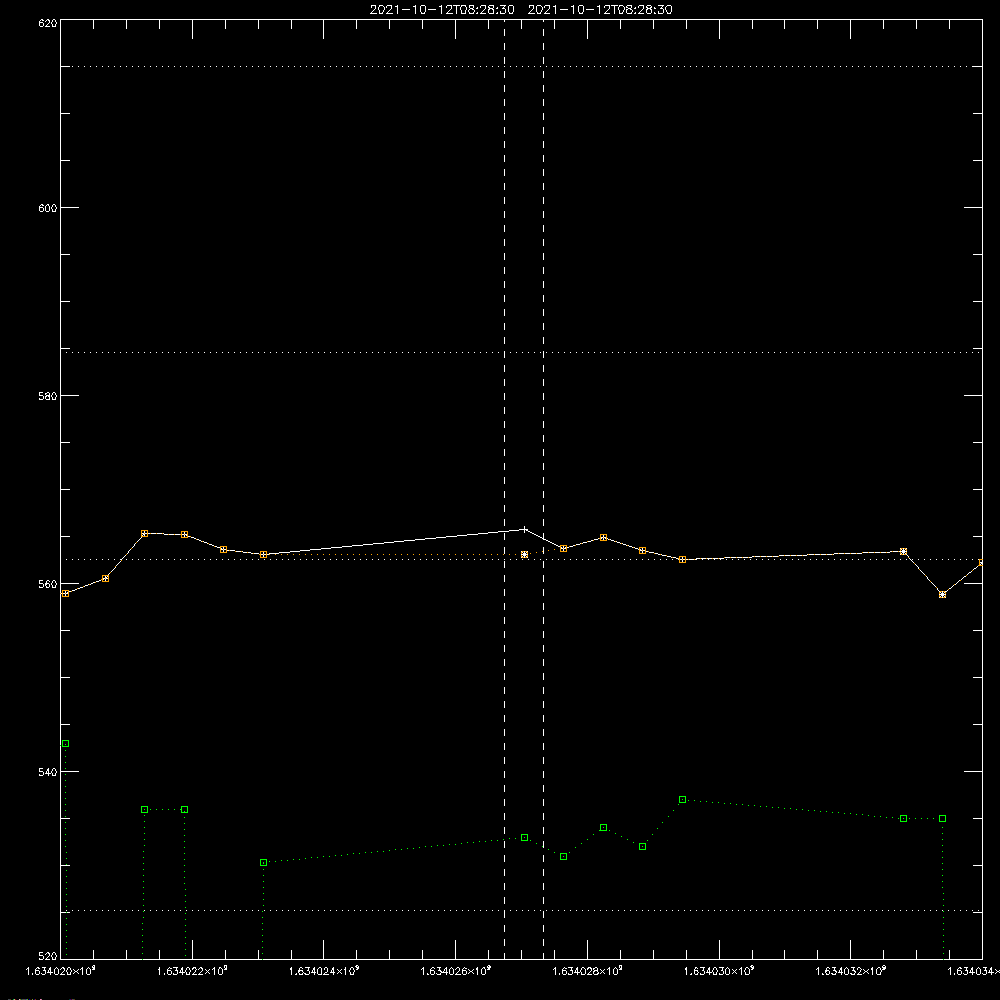The width and height of the screenshot is (1000, 1000).
Task: Click the green square between the dashed lines
Action: 524,837
